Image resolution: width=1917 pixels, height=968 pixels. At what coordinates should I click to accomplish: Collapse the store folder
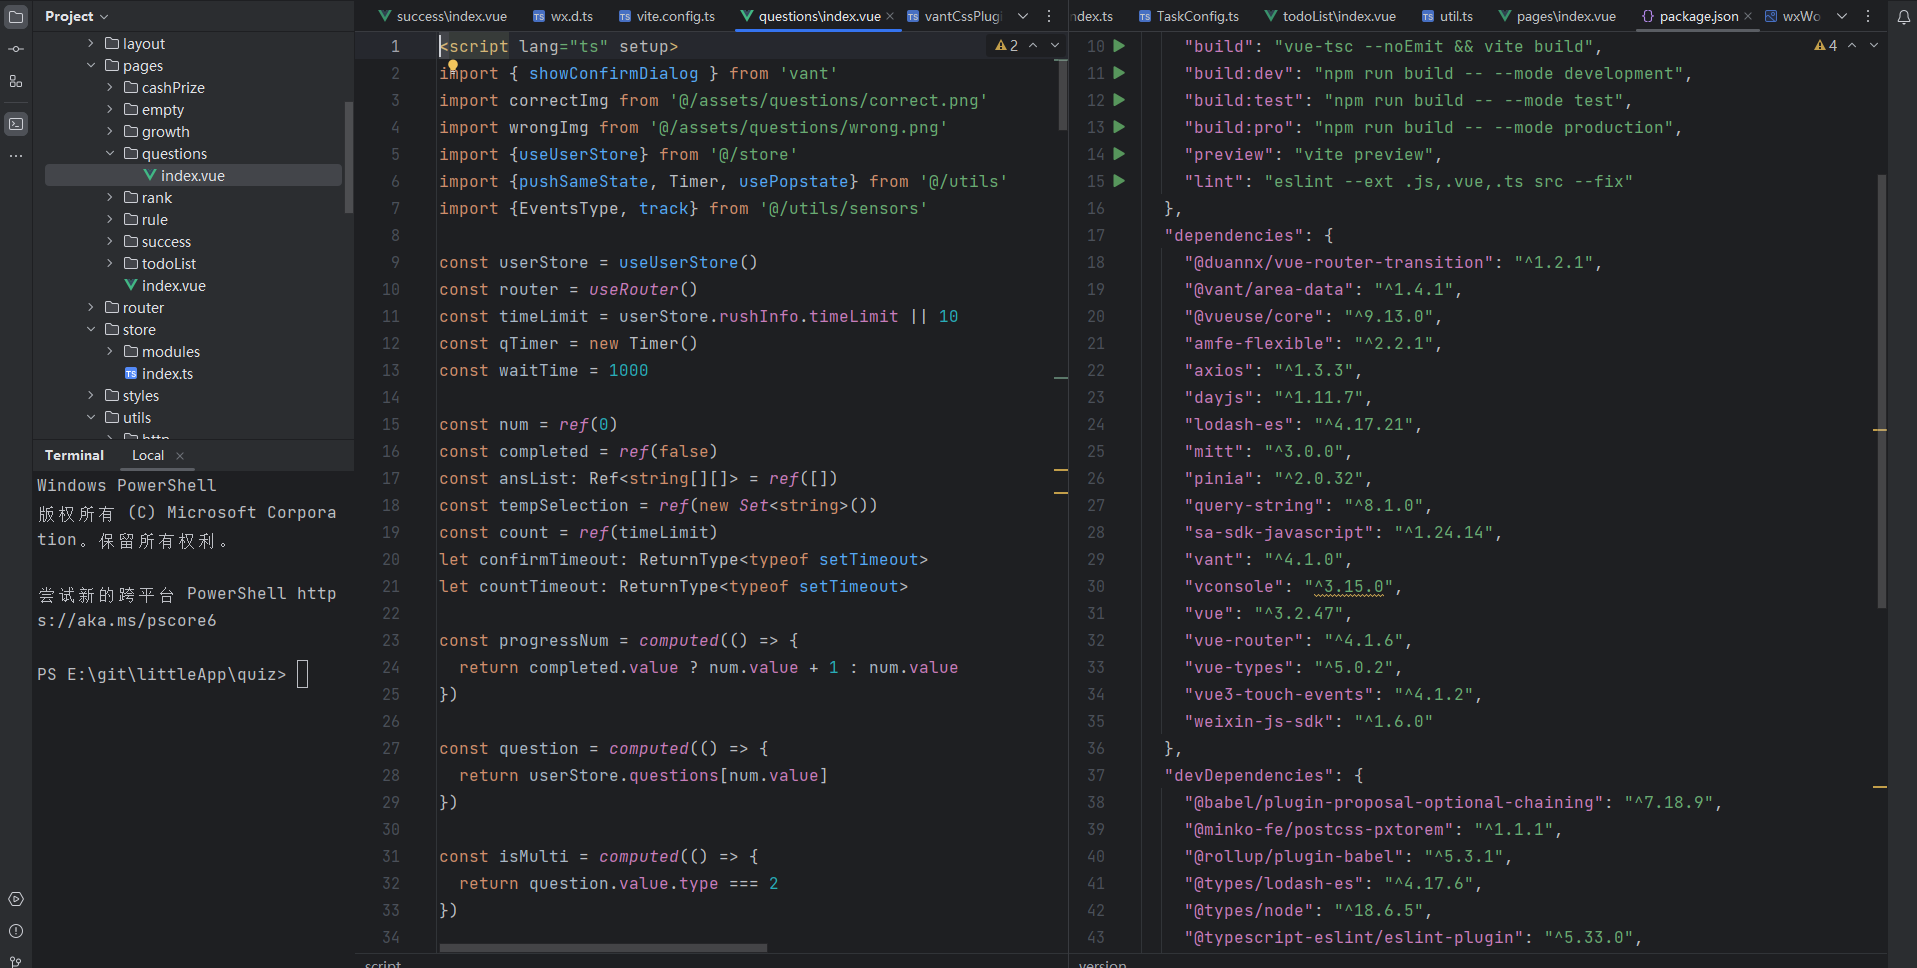point(91,329)
